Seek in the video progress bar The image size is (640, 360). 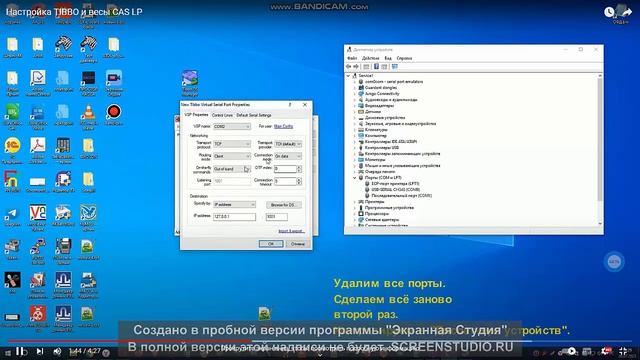point(320,341)
